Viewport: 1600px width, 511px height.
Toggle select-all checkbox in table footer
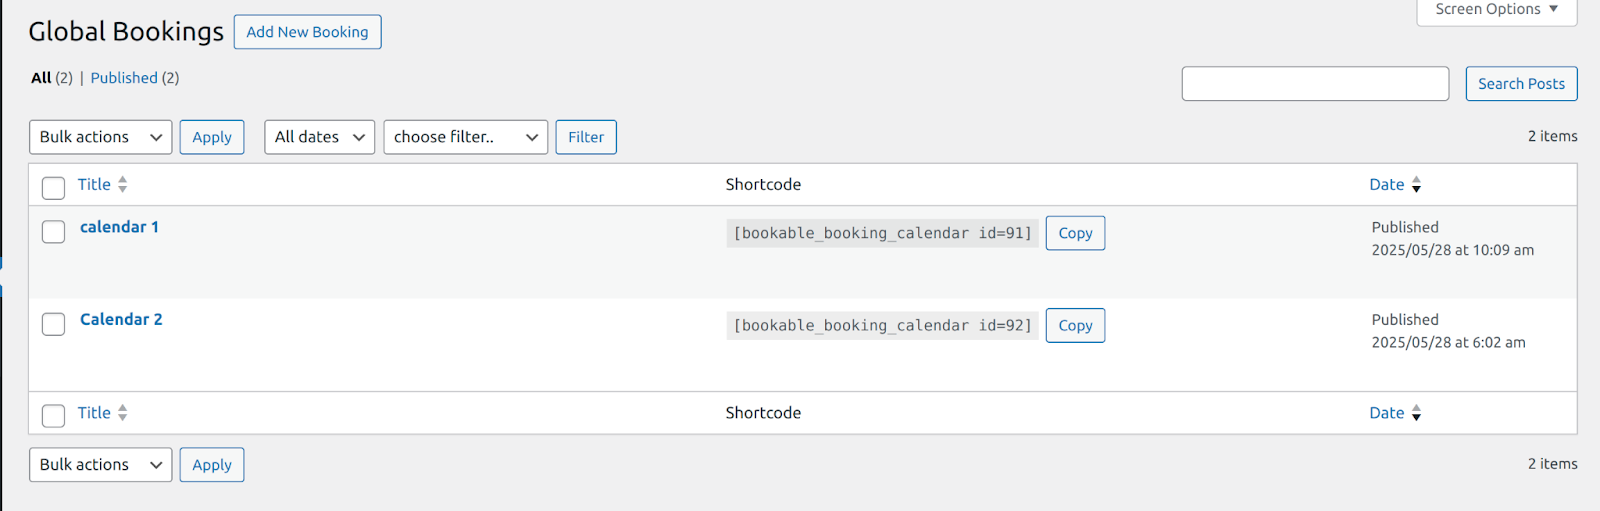[x=54, y=416]
